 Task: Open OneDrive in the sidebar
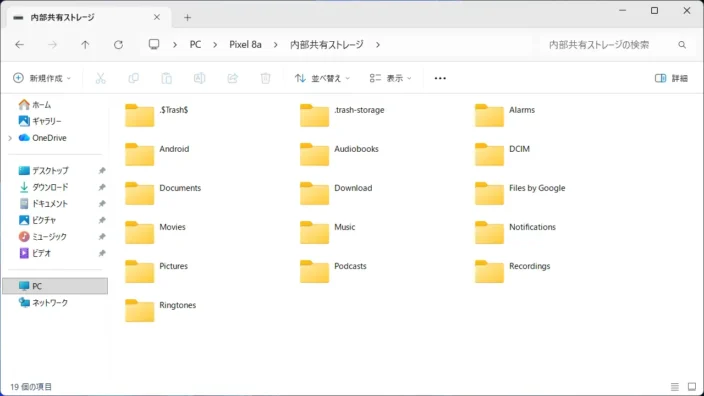(43, 138)
